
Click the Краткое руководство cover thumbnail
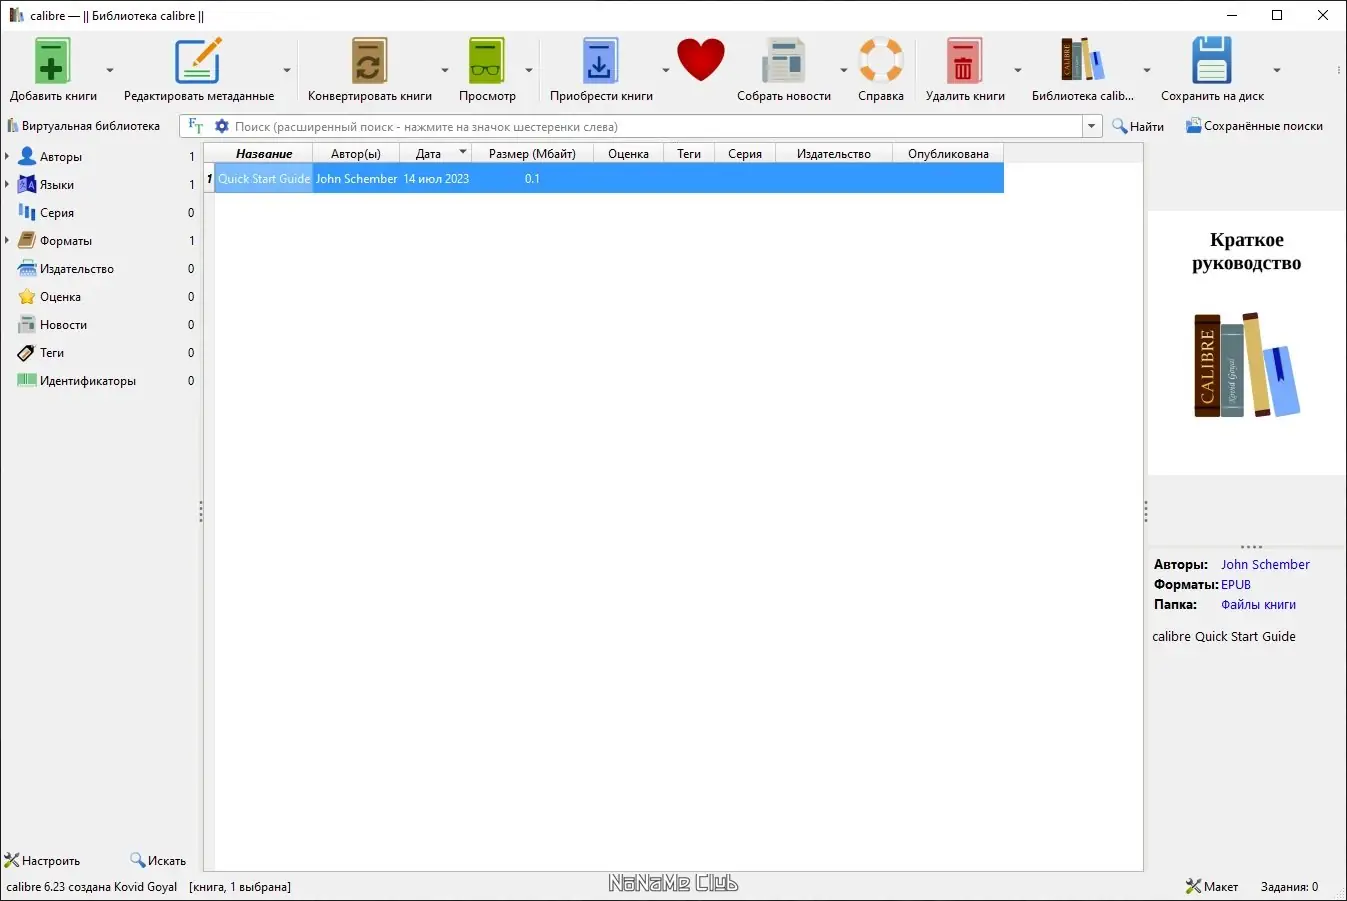pos(1247,343)
